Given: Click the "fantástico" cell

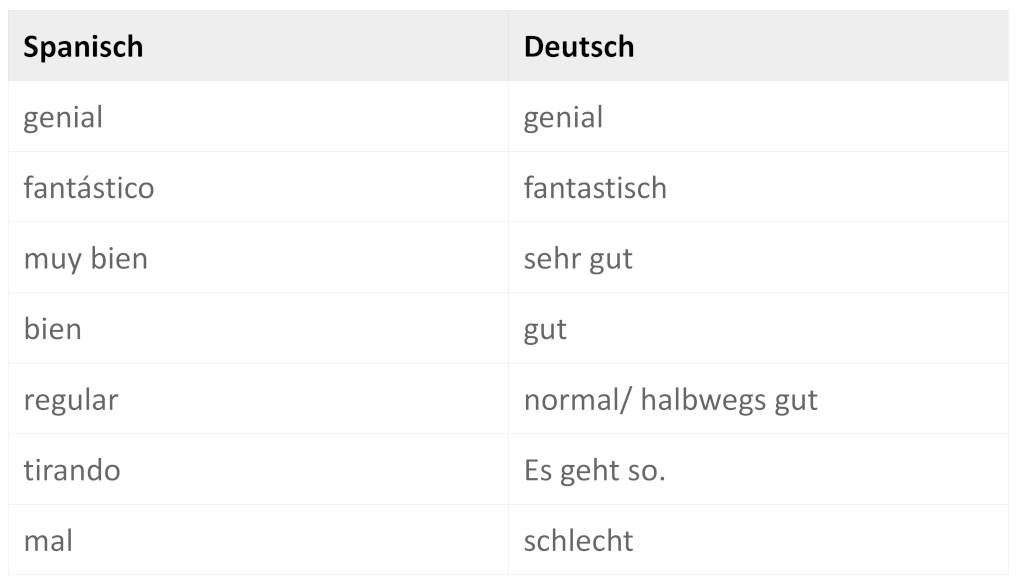Looking at the screenshot, I should [89, 188].
